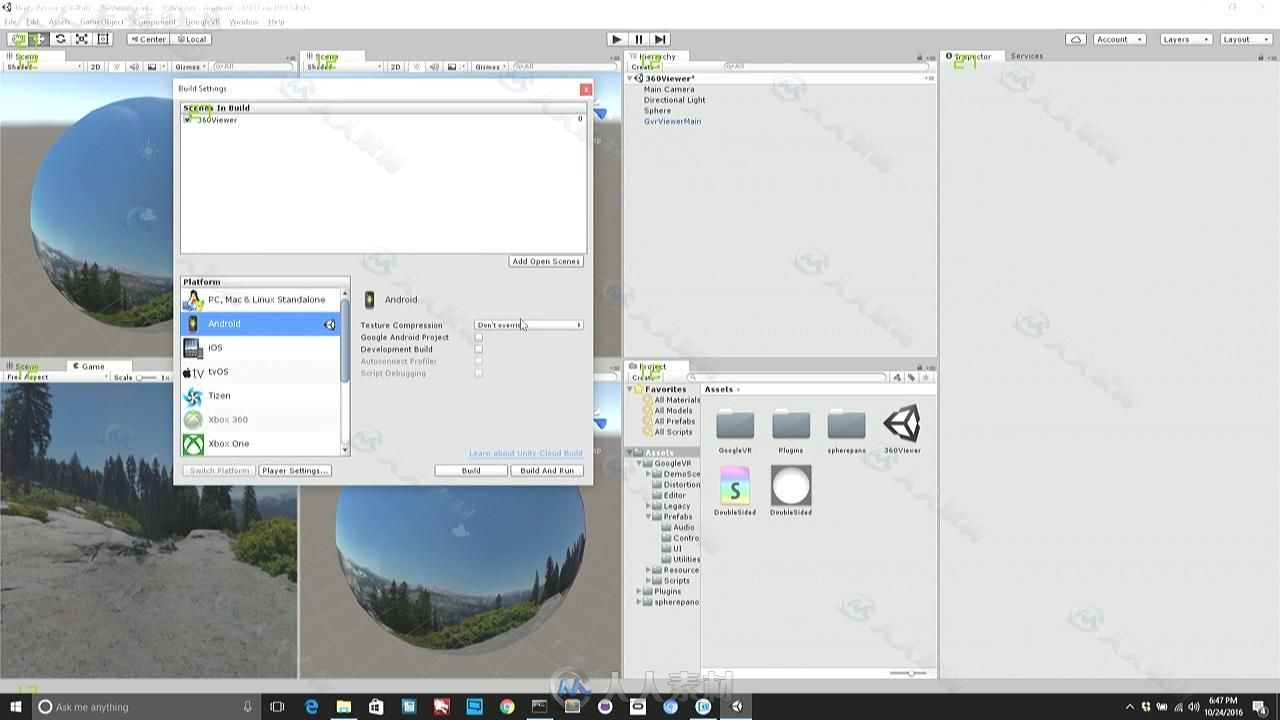Click the Player Settings button
The image size is (1280, 720).
point(295,470)
